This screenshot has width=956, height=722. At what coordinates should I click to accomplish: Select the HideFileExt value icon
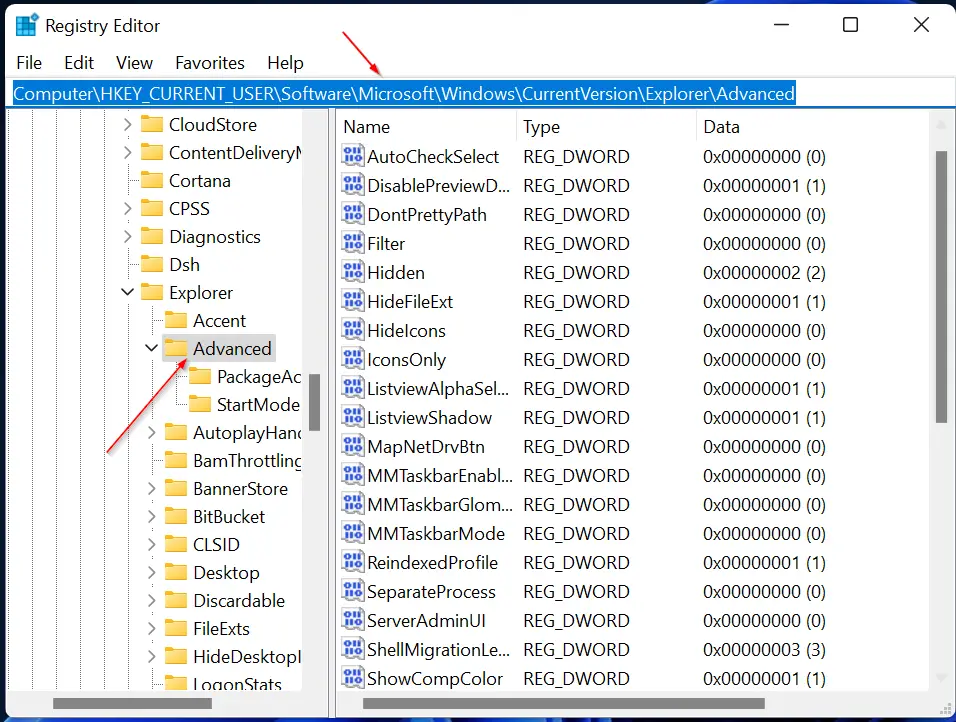pyautogui.click(x=353, y=301)
